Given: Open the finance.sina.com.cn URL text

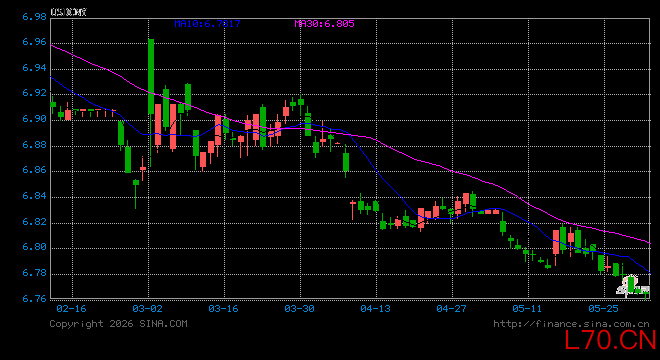Looking at the screenshot, I should click(571, 324).
